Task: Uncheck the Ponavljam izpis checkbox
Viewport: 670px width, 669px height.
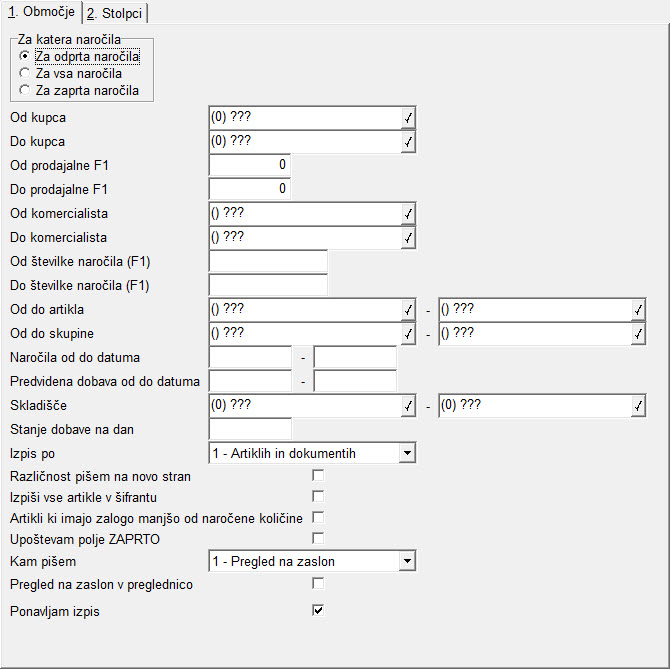Action: point(318,610)
